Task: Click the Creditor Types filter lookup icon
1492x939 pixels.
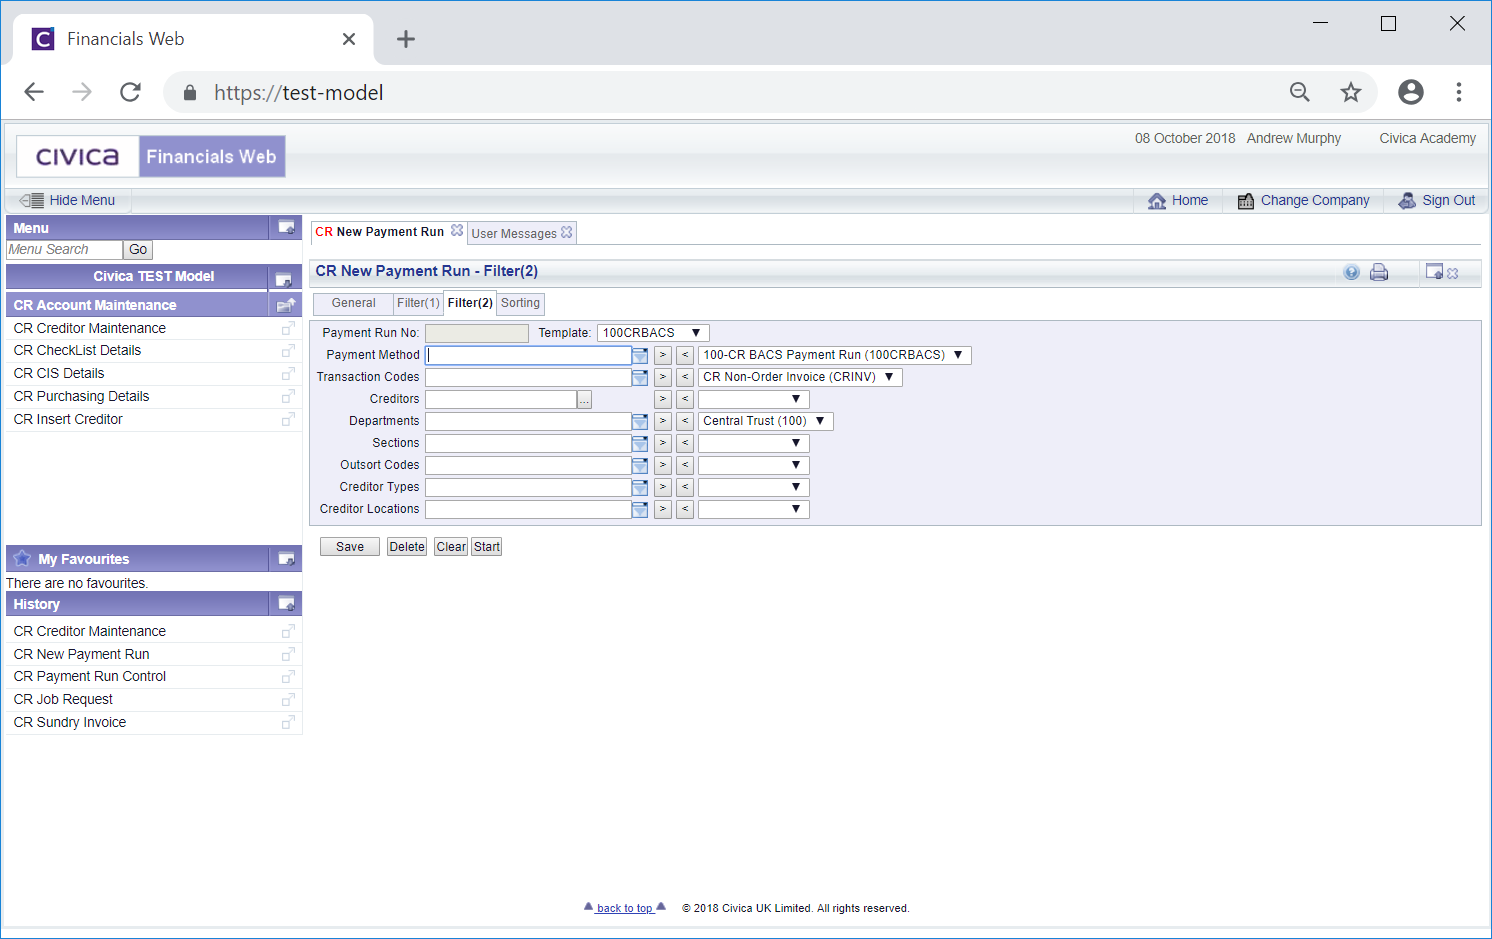Action: click(640, 487)
